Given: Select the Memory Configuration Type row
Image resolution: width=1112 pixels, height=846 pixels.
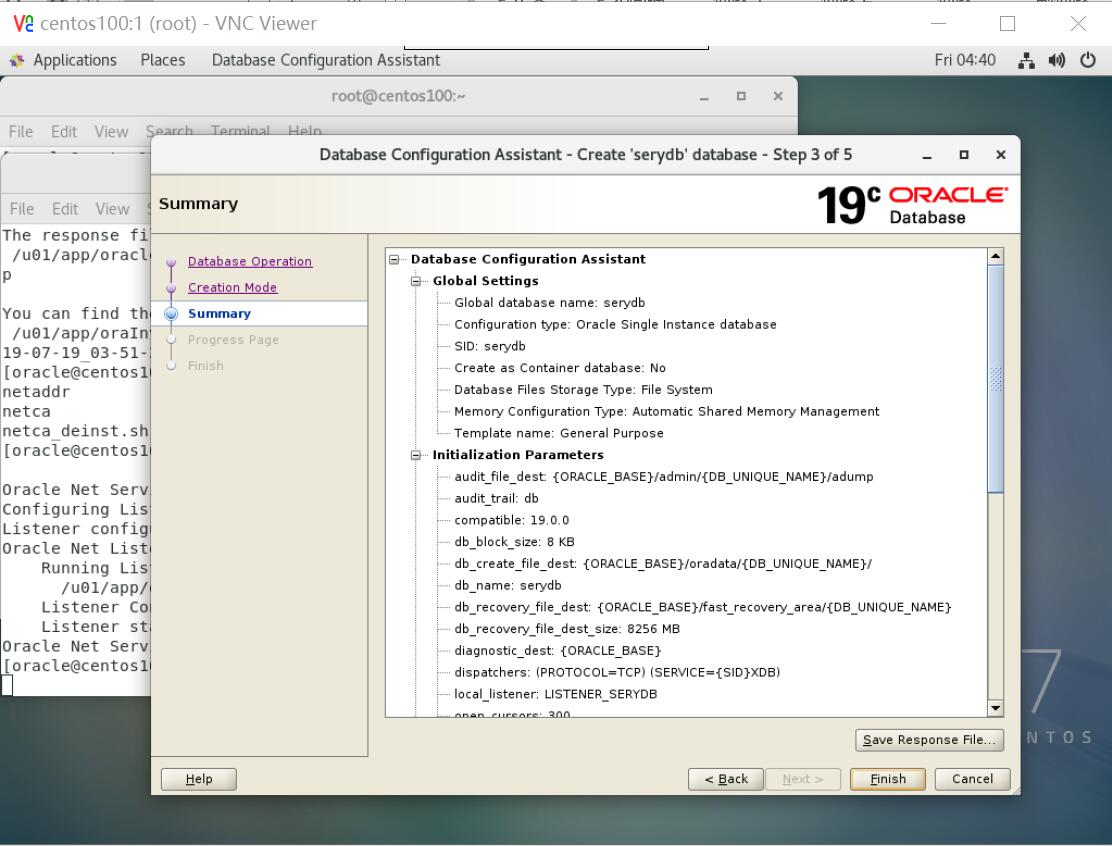Looking at the screenshot, I should (x=667, y=412).
